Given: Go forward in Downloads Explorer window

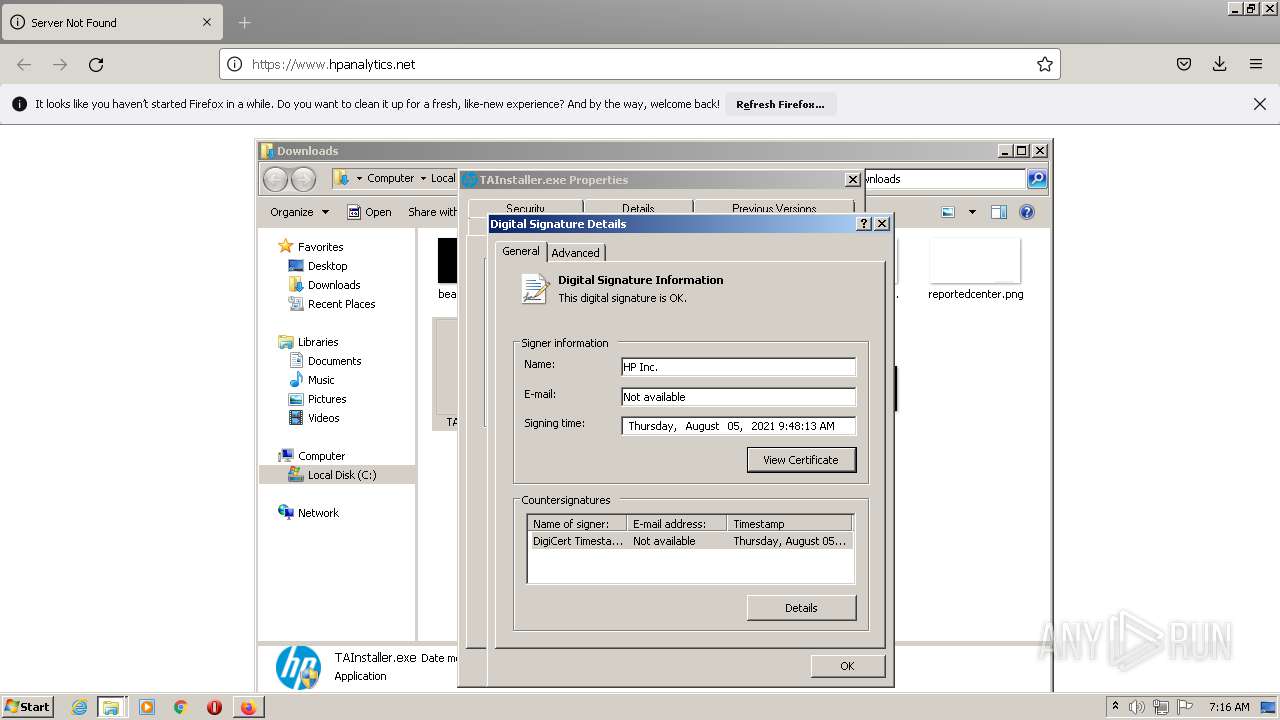Looking at the screenshot, I should [x=303, y=179].
